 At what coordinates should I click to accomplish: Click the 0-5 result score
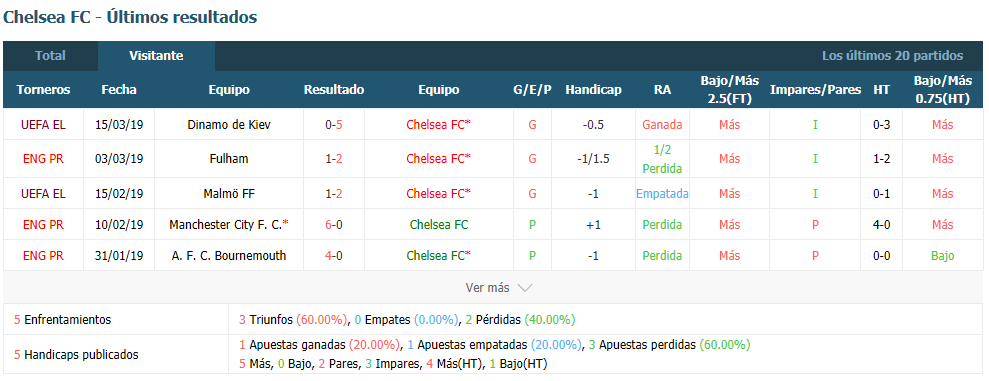[x=334, y=125]
